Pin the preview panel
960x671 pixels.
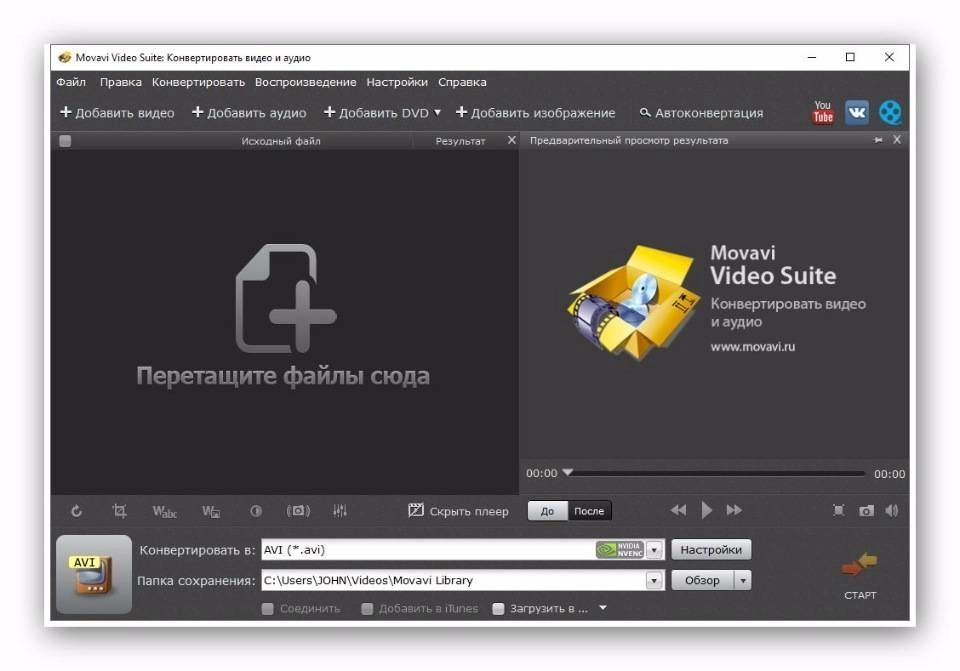[x=879, y=140]
